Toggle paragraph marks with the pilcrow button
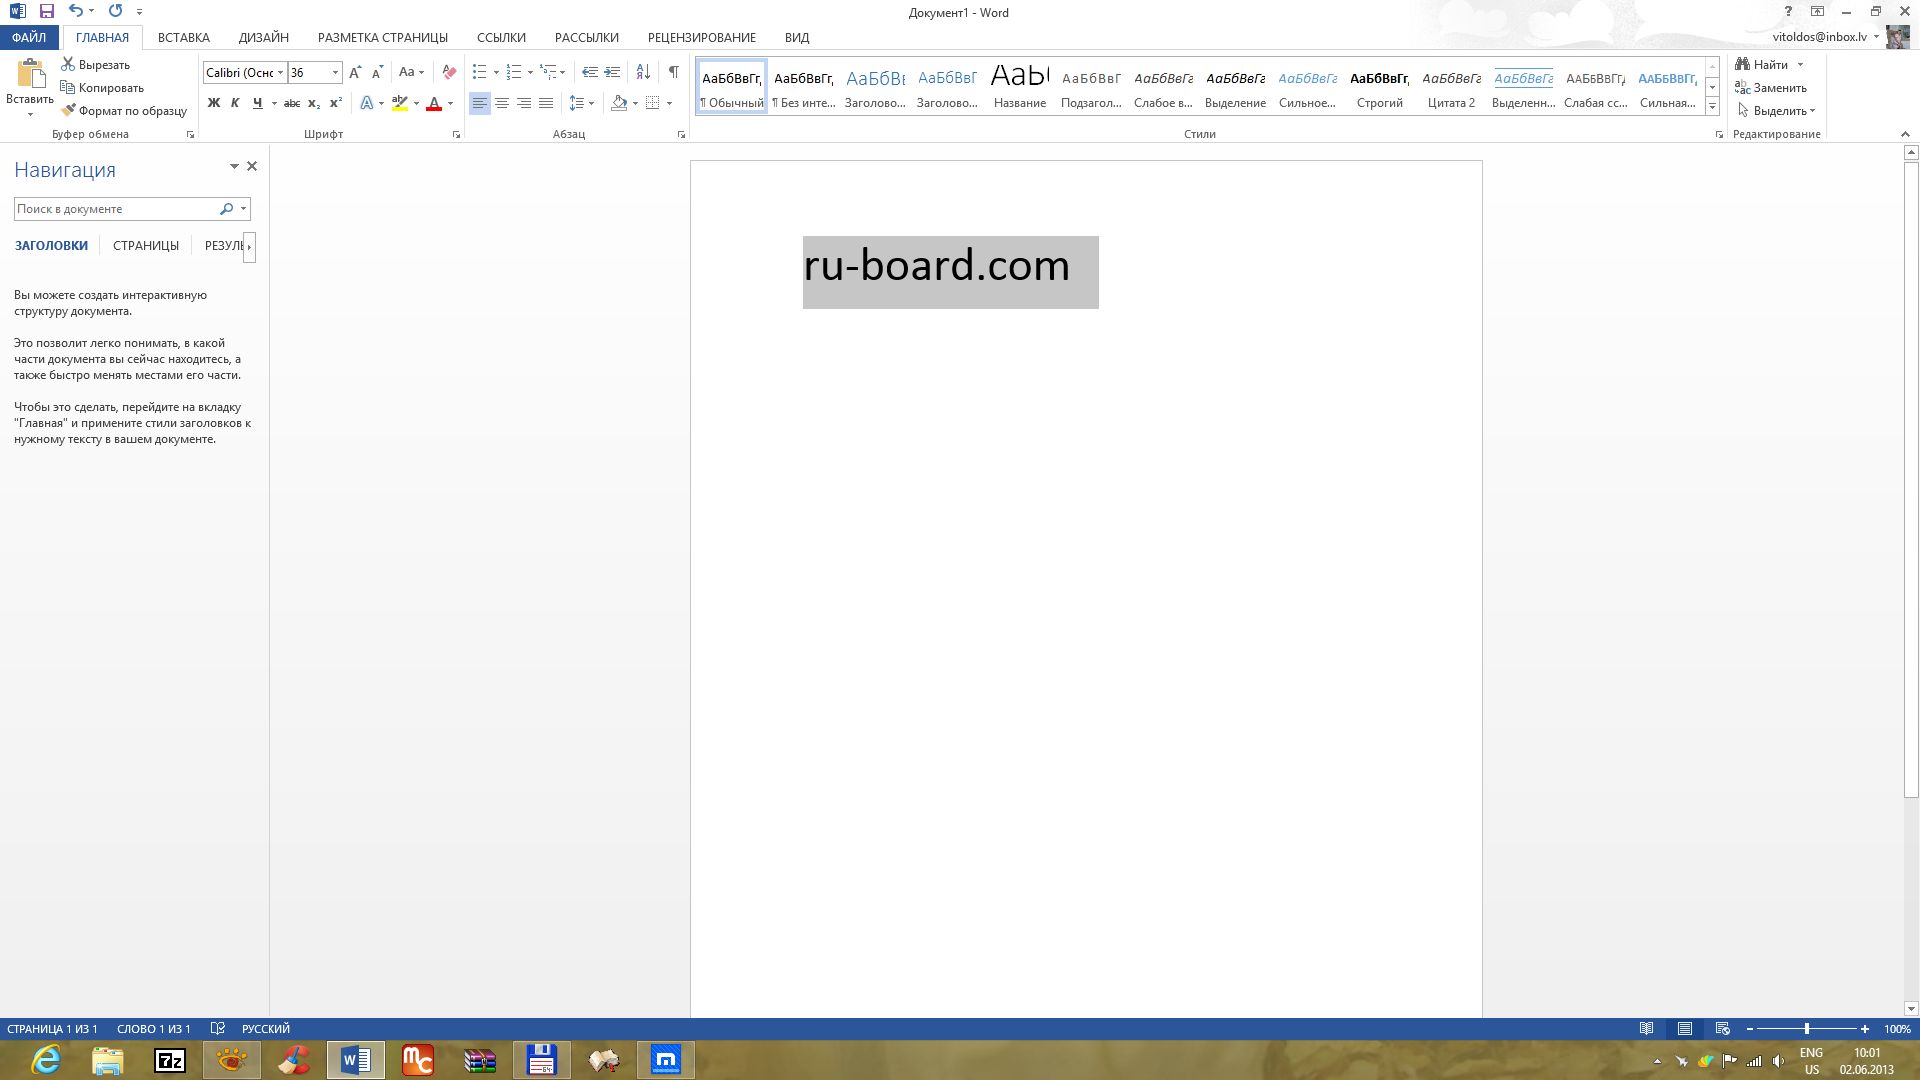Screen dimensions: 1920x1080 click(674, 72)
